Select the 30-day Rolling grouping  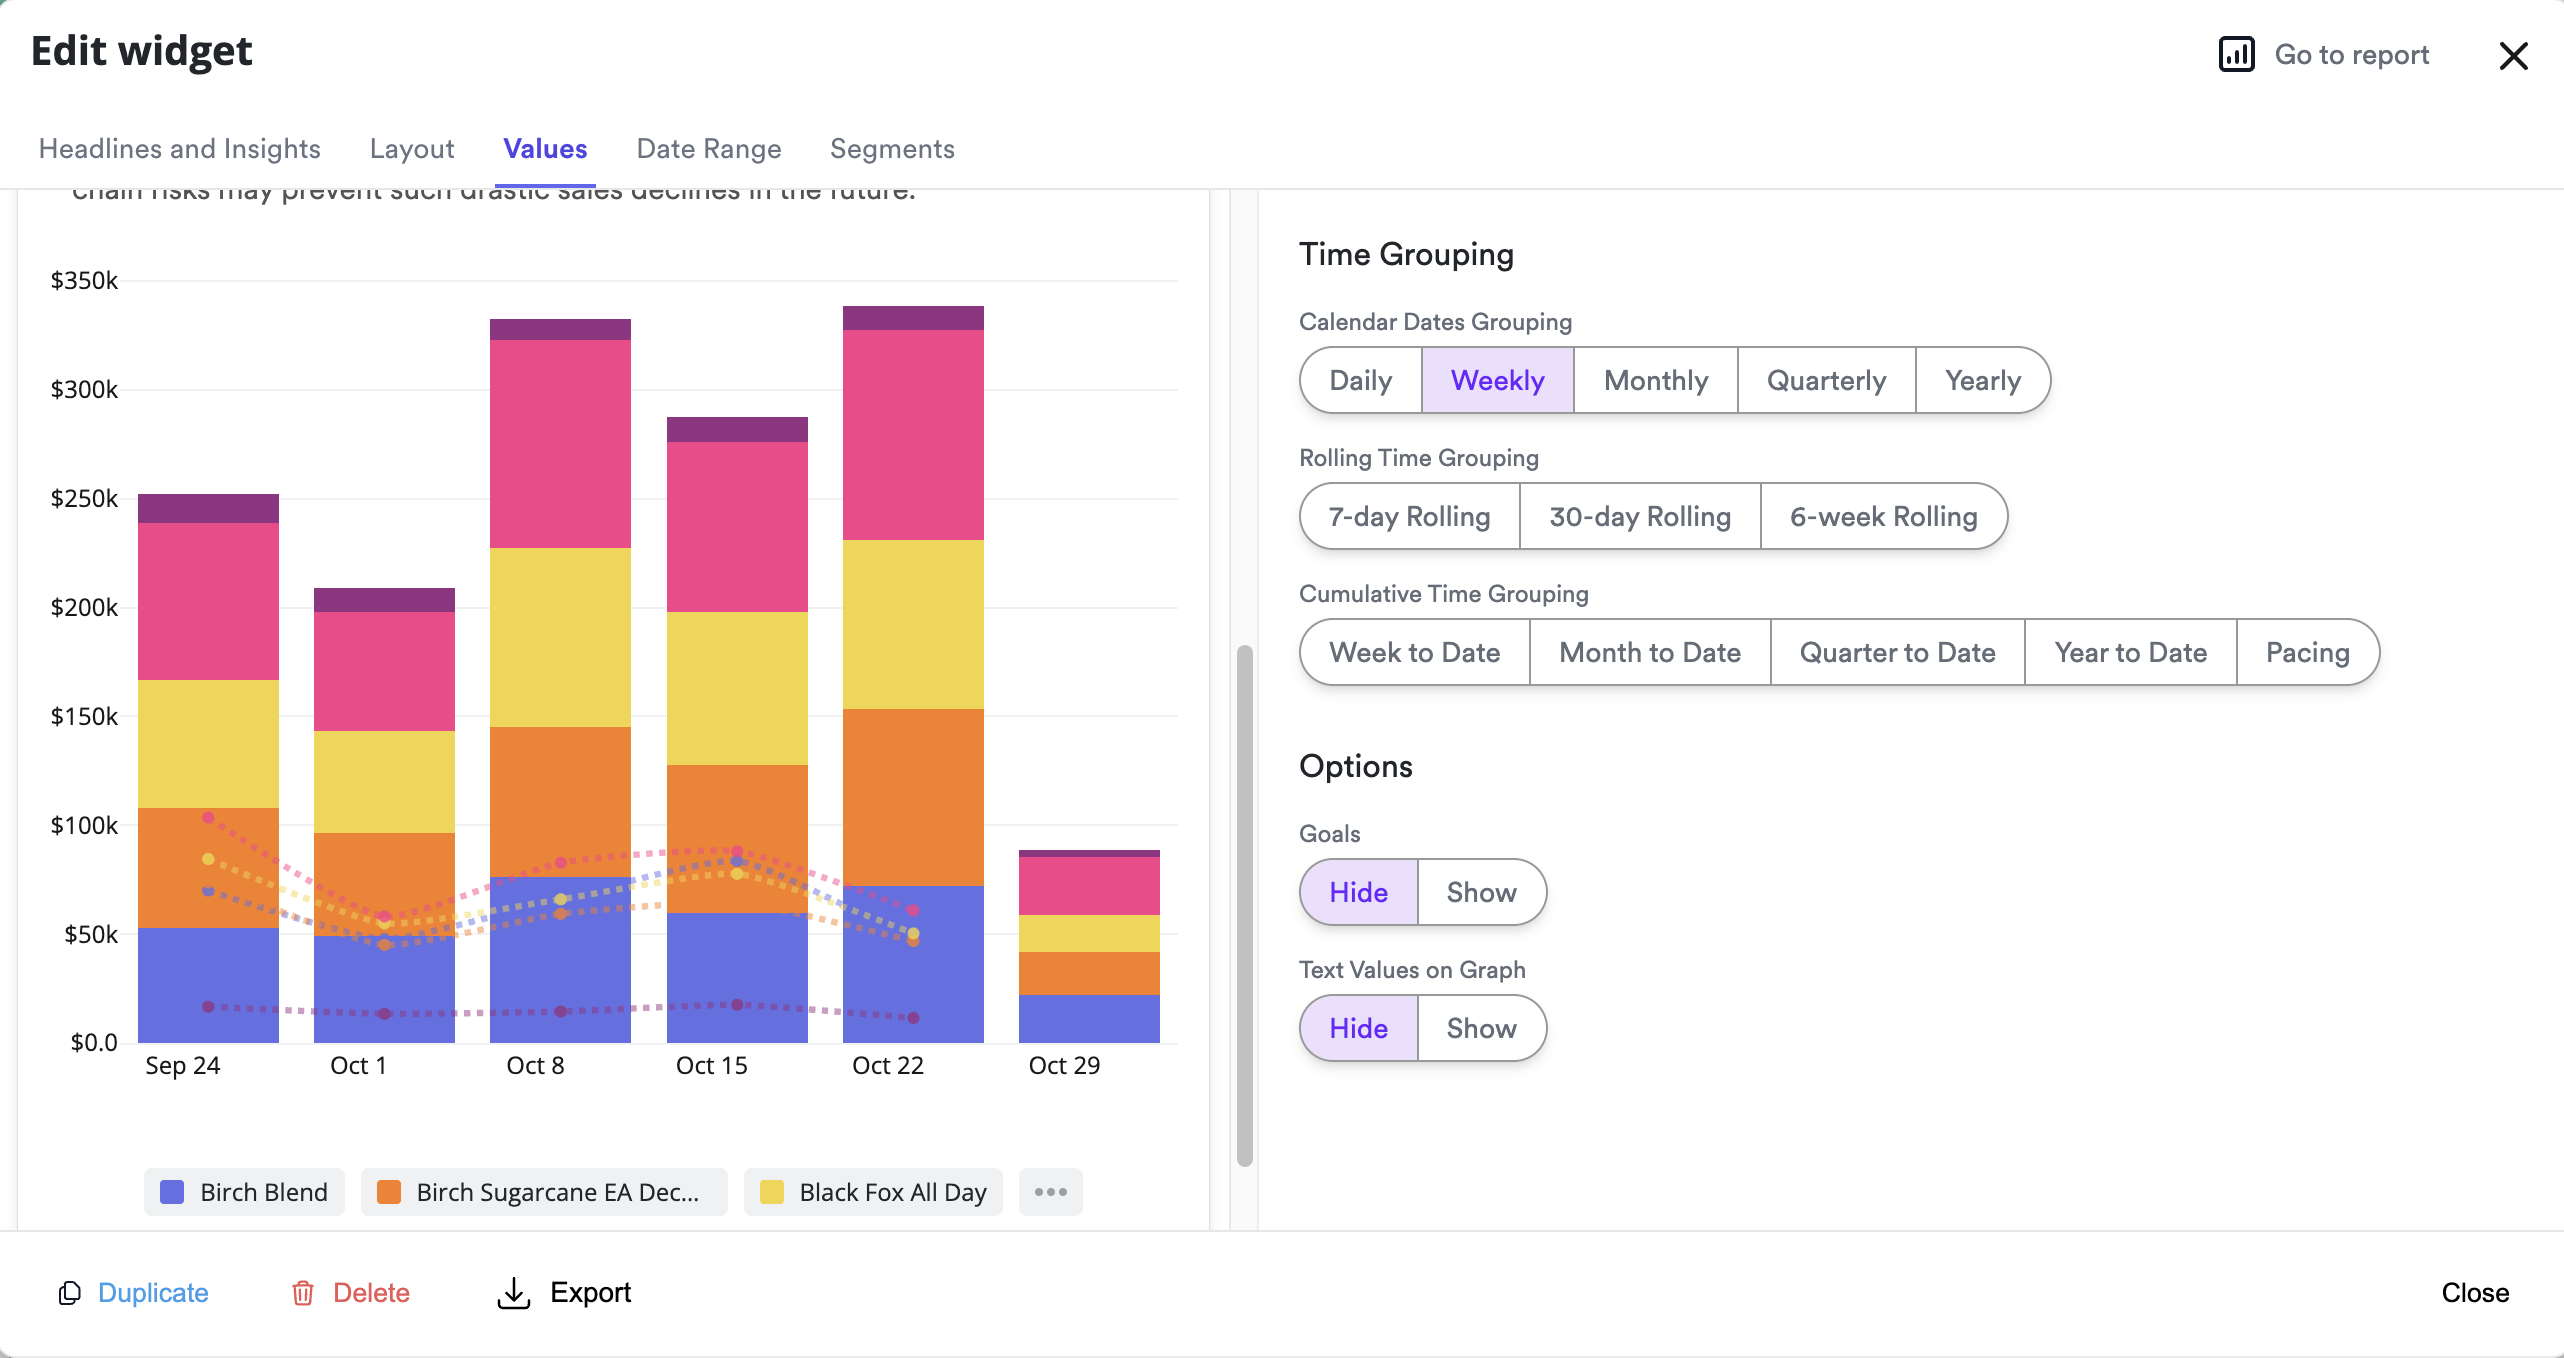[x=1639, y=516]
